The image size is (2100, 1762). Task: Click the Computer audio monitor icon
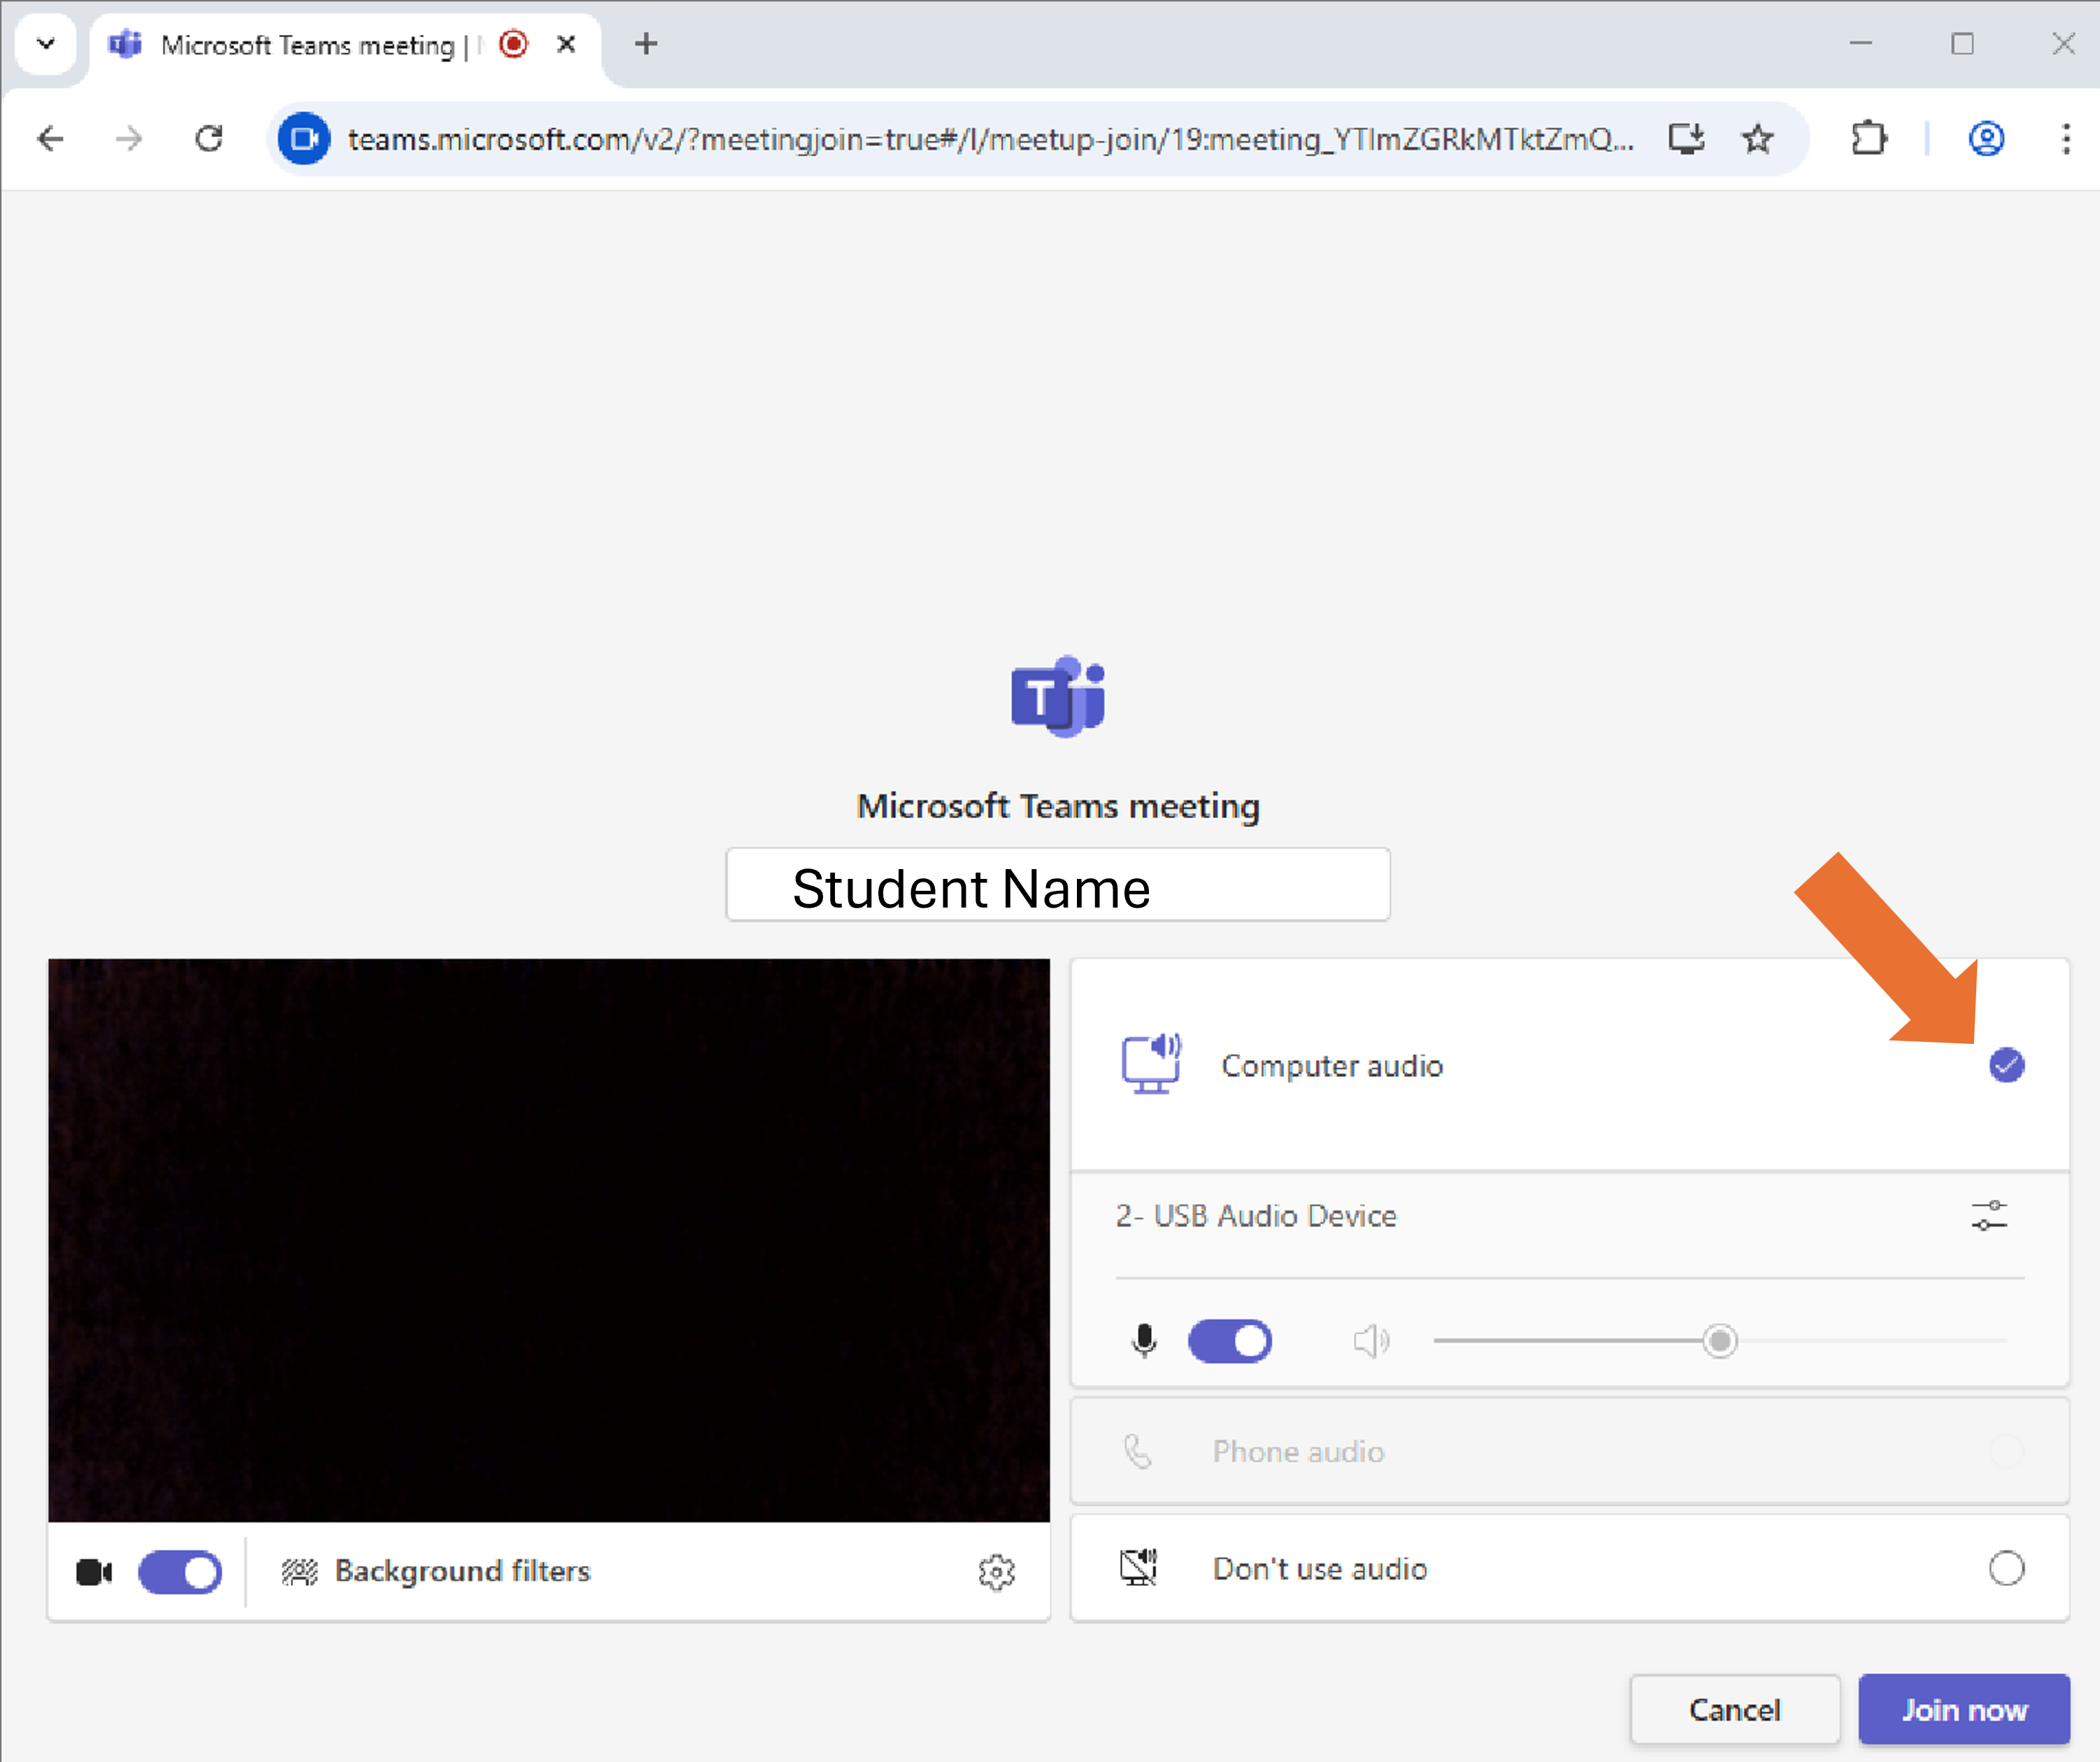(x=1151, y=1065)
